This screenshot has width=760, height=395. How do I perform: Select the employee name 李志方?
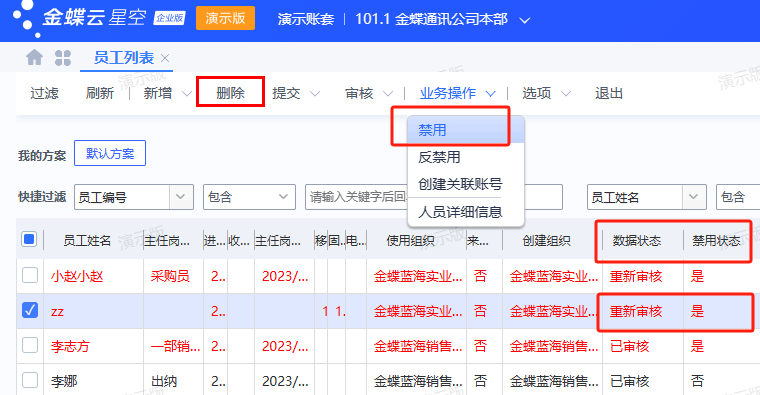point(70,346)
